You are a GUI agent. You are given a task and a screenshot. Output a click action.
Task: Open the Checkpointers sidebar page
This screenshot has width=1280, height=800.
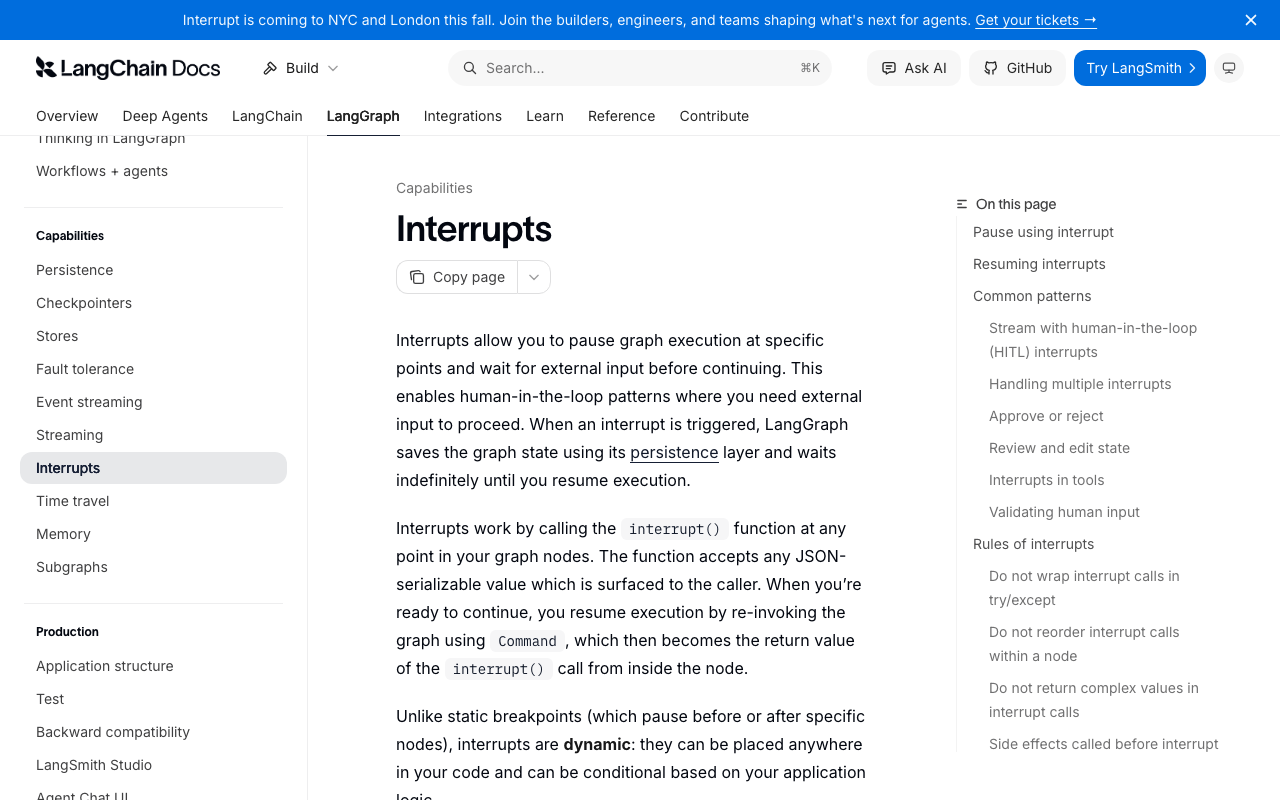coord(153,303)
